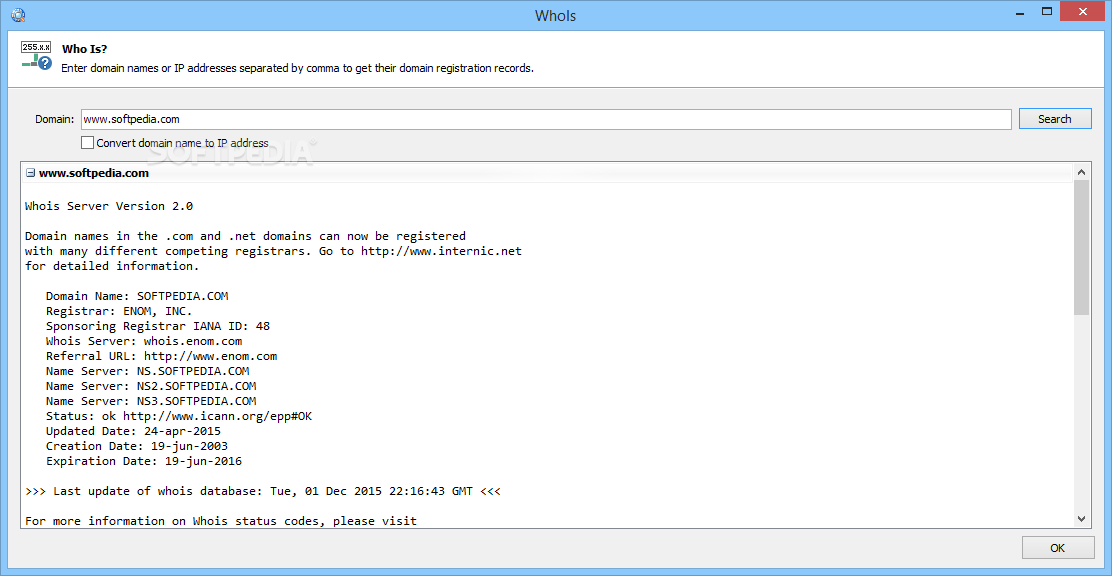Click 'Creation Date: 19-jun-2003' line
The height and width of the screenshot is (576, 1112).
pyautogui.click(x=137, y=446)
